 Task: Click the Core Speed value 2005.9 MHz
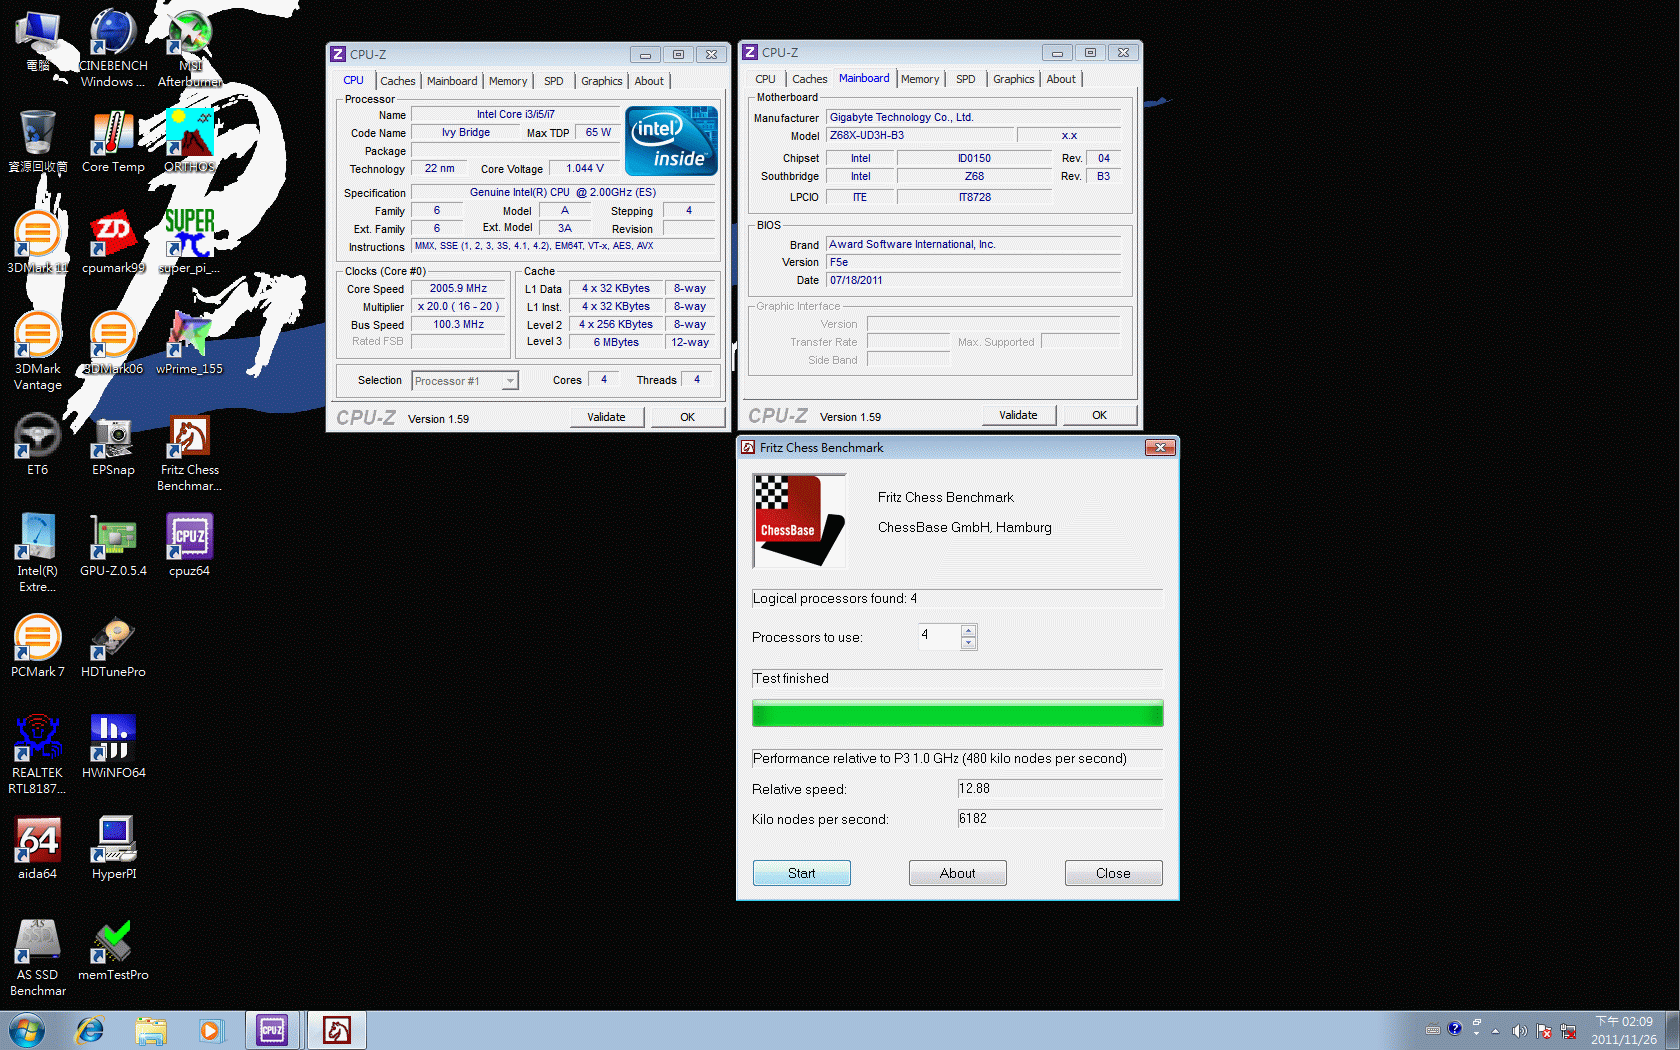pos(459,289)
